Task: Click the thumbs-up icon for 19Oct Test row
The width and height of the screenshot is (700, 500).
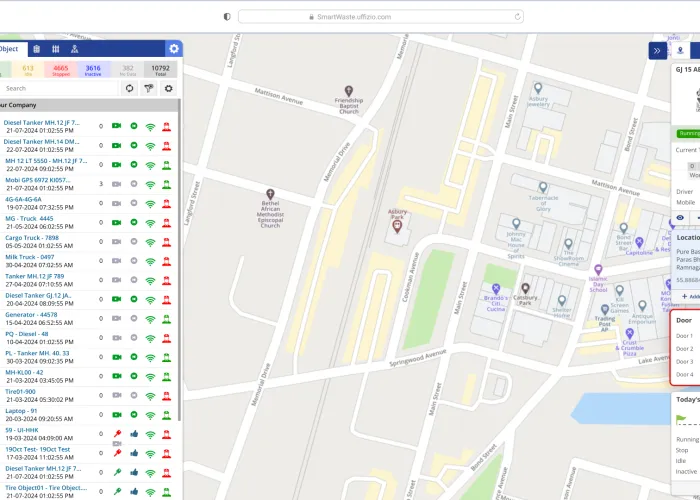Action: tap(133, 453)
